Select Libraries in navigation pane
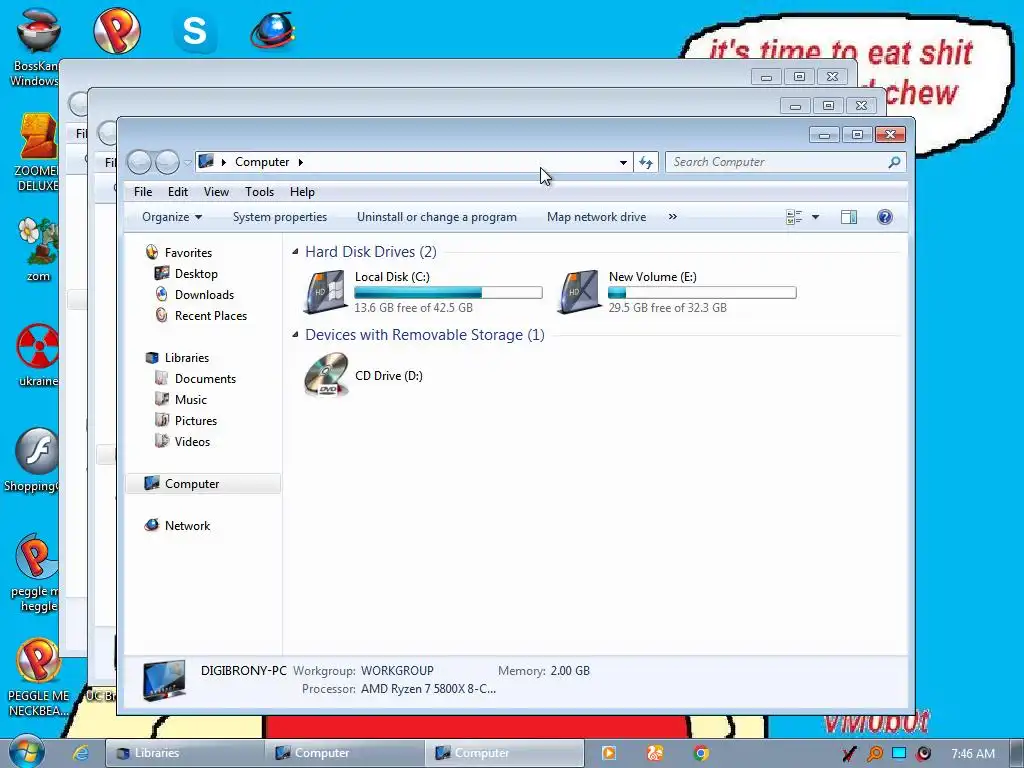The width and height of the screenshot is (1024, 768). pos(187,358)
